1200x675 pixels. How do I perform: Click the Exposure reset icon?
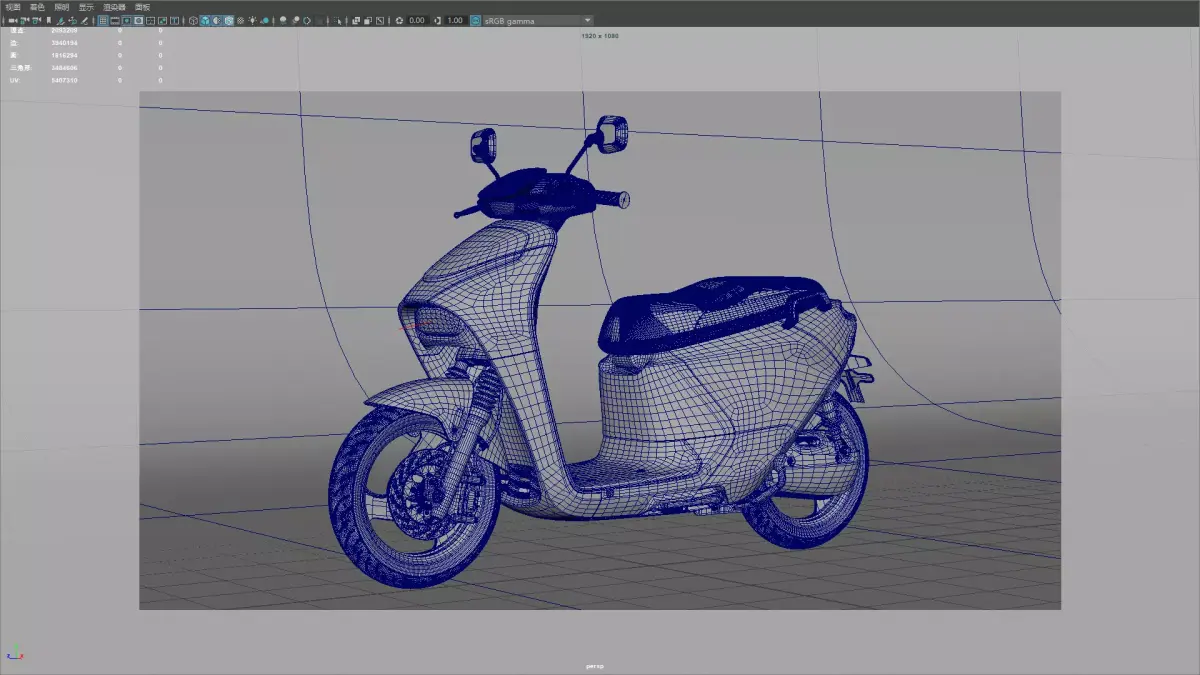click(x=399, y=20)
